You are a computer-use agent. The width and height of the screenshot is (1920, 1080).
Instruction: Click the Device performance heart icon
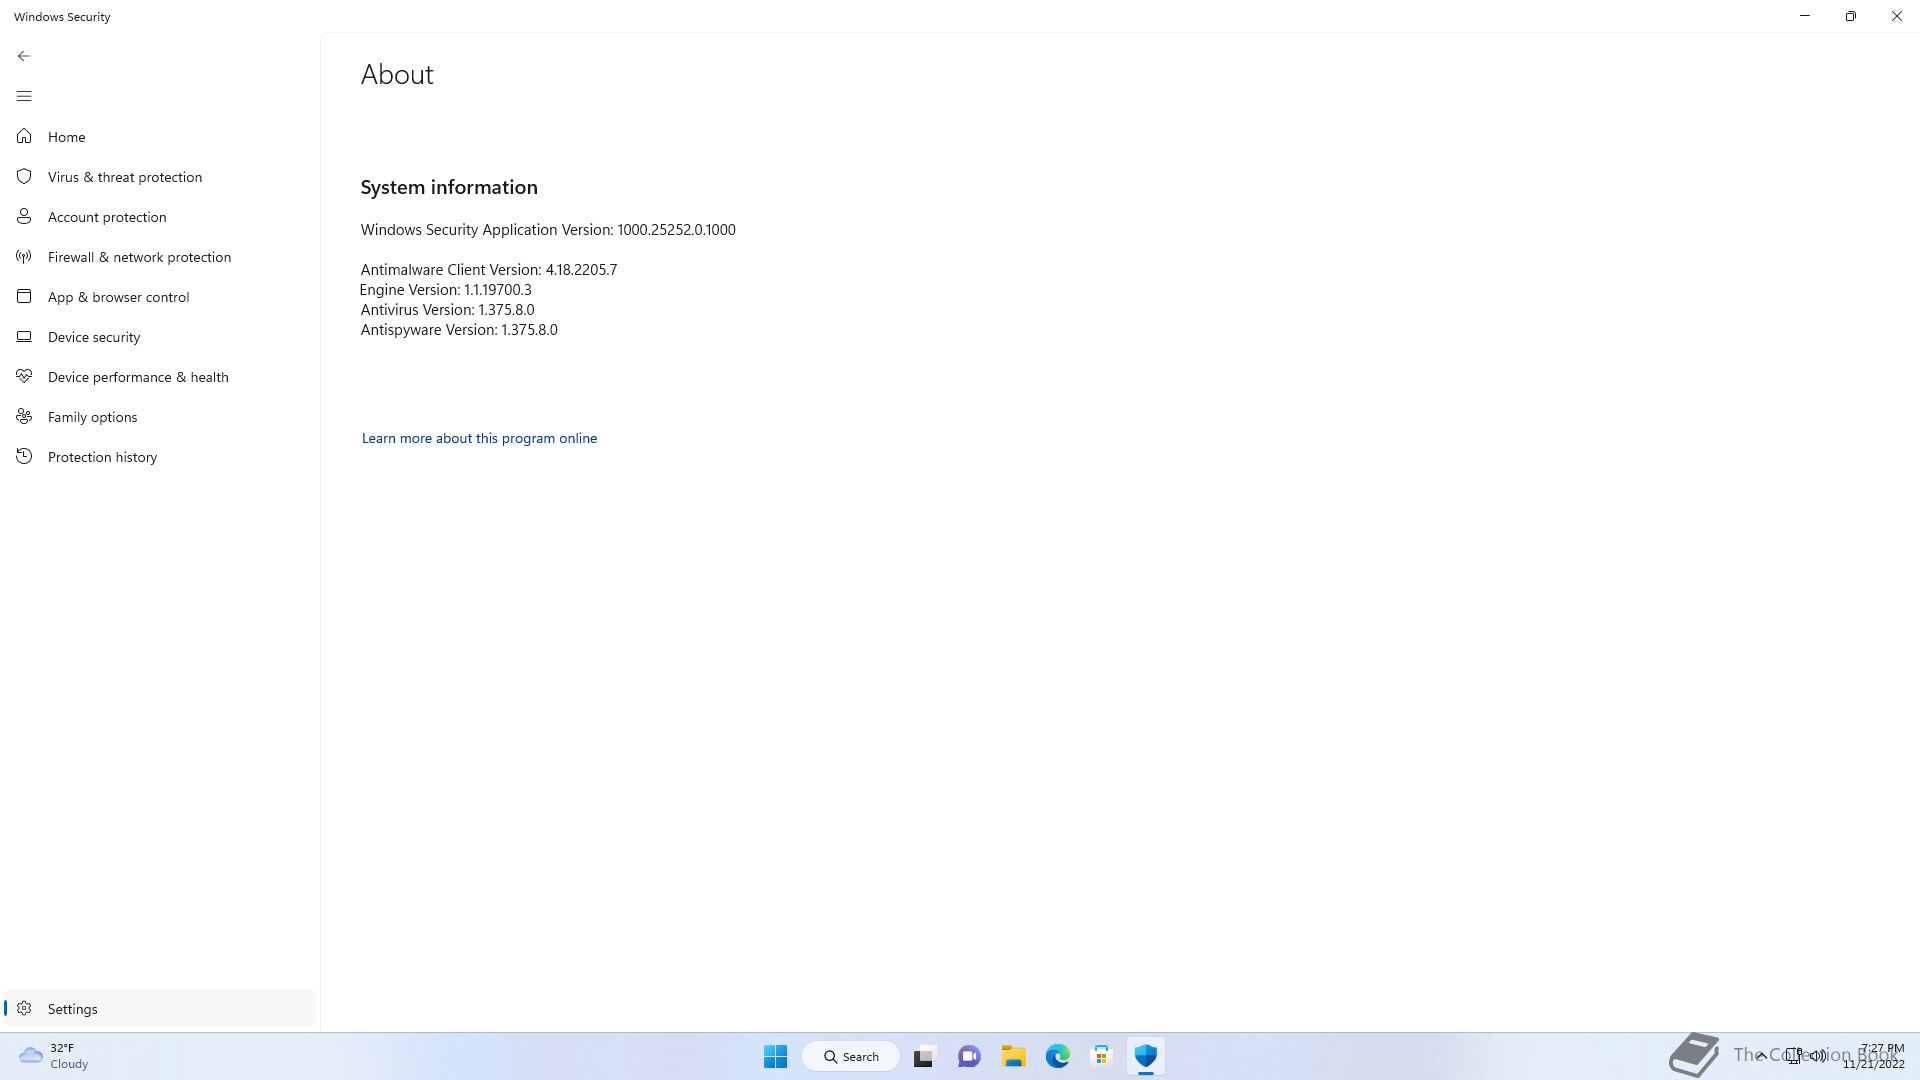coord(24,376)
